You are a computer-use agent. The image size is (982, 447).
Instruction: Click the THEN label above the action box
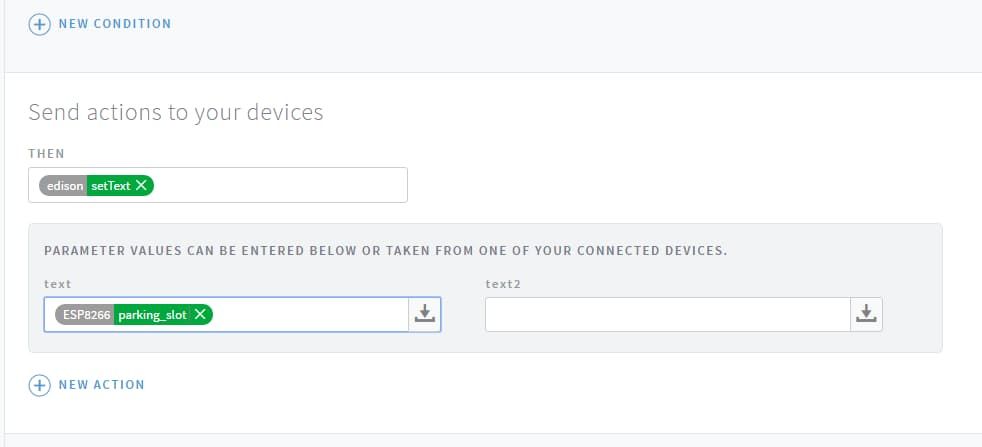pos(46,154)
